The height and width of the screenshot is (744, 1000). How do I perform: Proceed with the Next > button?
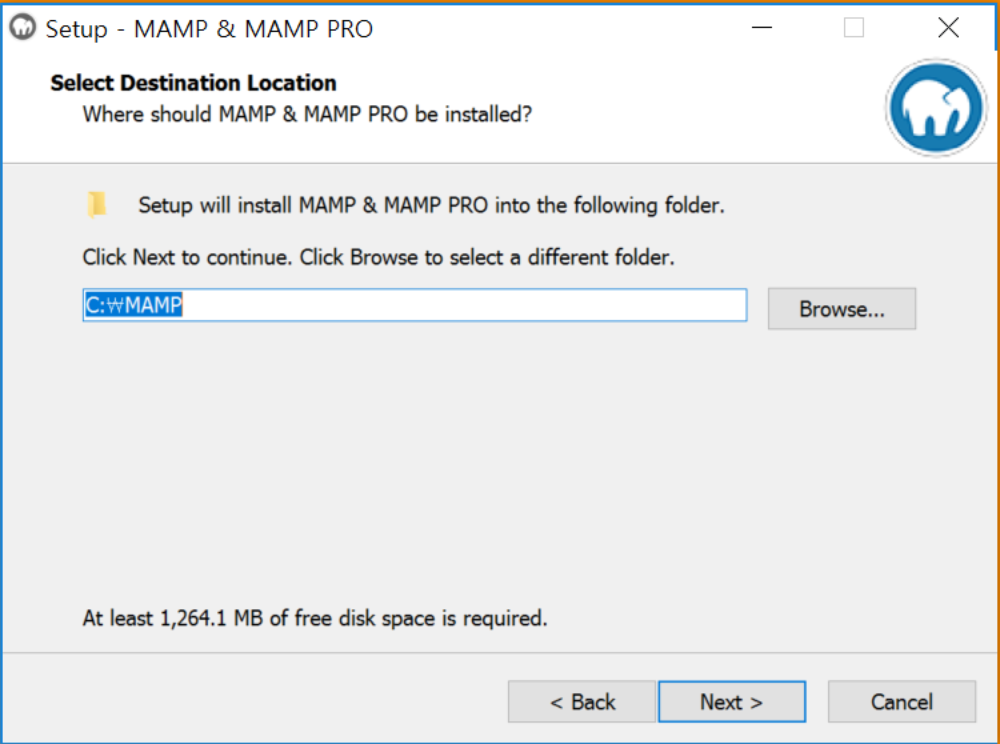point(732,701)
